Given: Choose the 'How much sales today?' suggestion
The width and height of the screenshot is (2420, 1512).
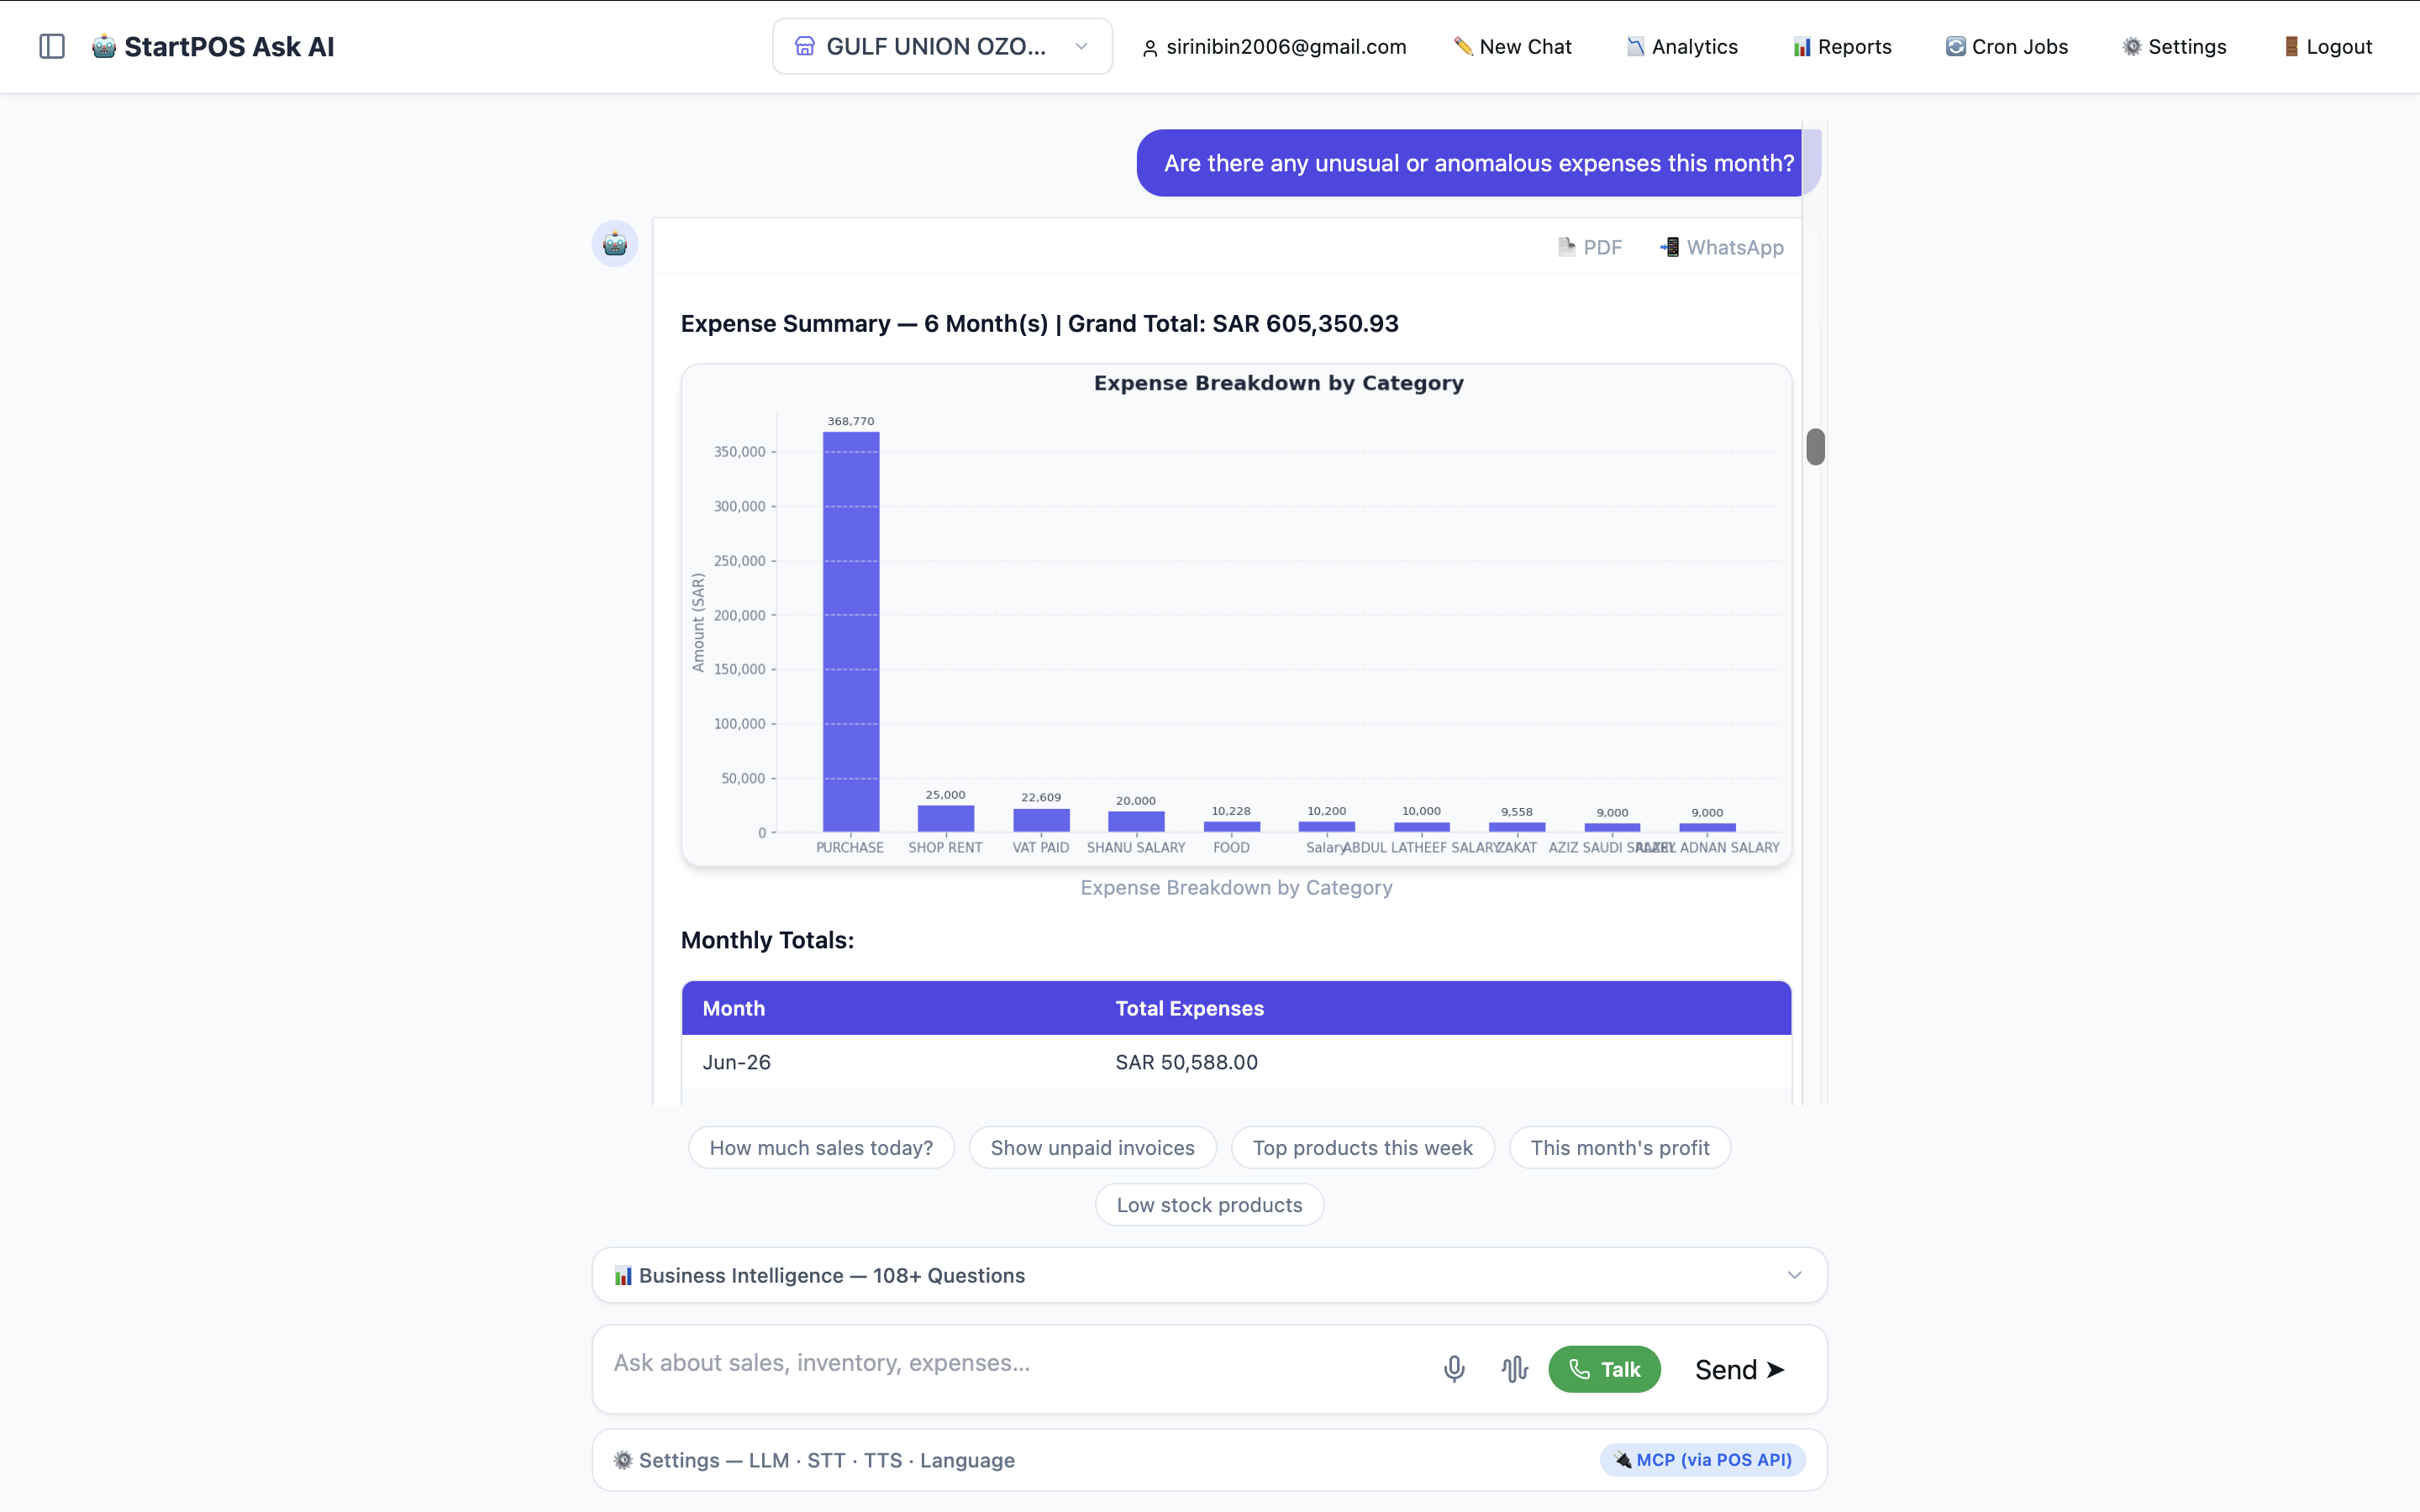Looking at the screenshot, I should [821, 1148].
